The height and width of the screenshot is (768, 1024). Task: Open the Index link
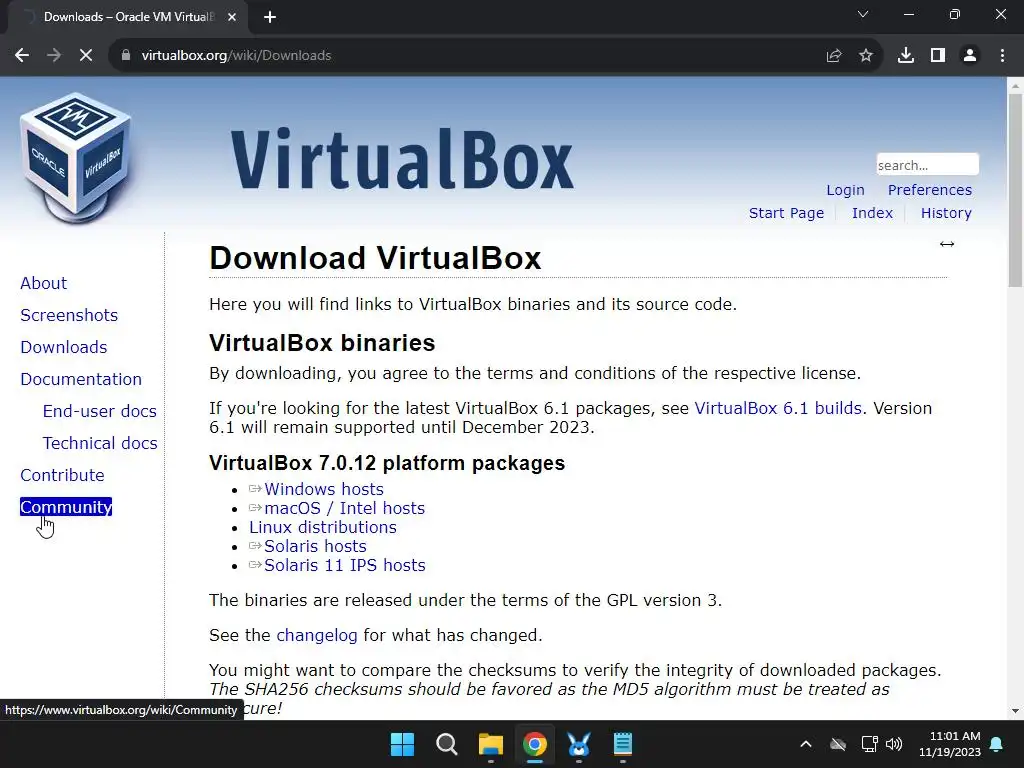[872, 213]
